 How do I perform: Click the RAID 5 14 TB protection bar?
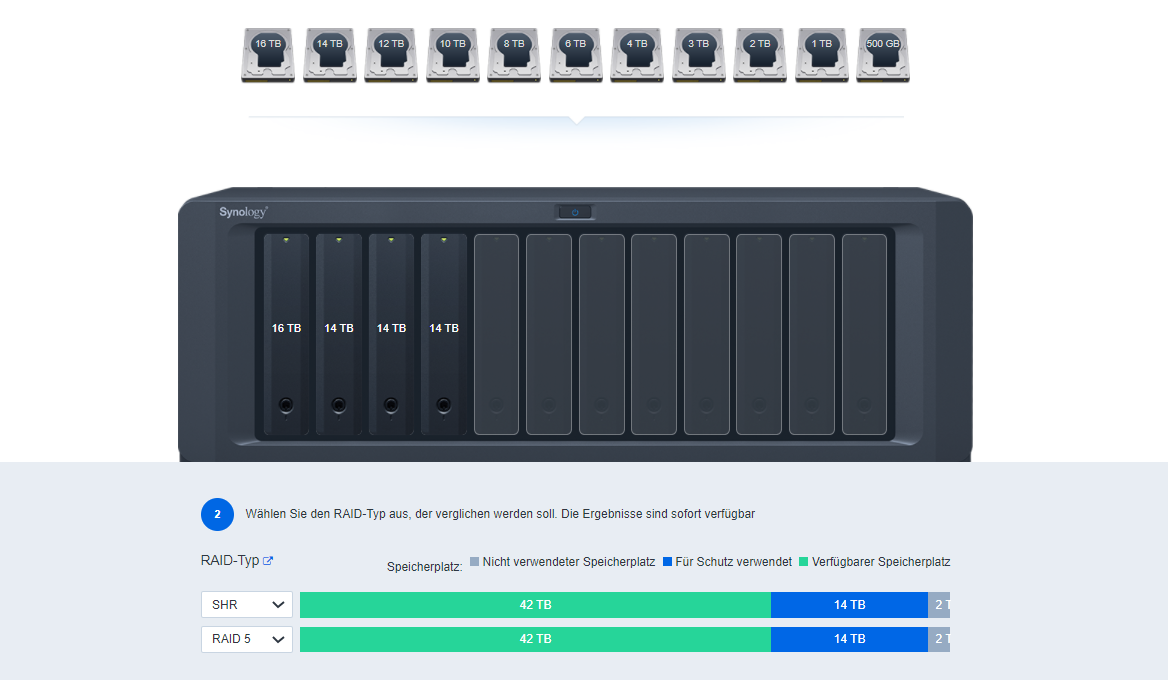click(849, 639)
